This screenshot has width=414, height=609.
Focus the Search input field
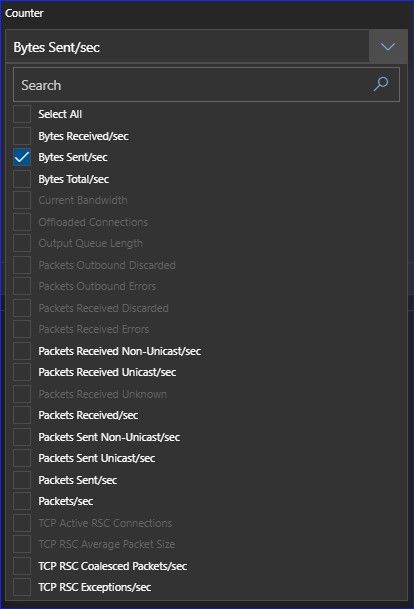click(206, 85)
